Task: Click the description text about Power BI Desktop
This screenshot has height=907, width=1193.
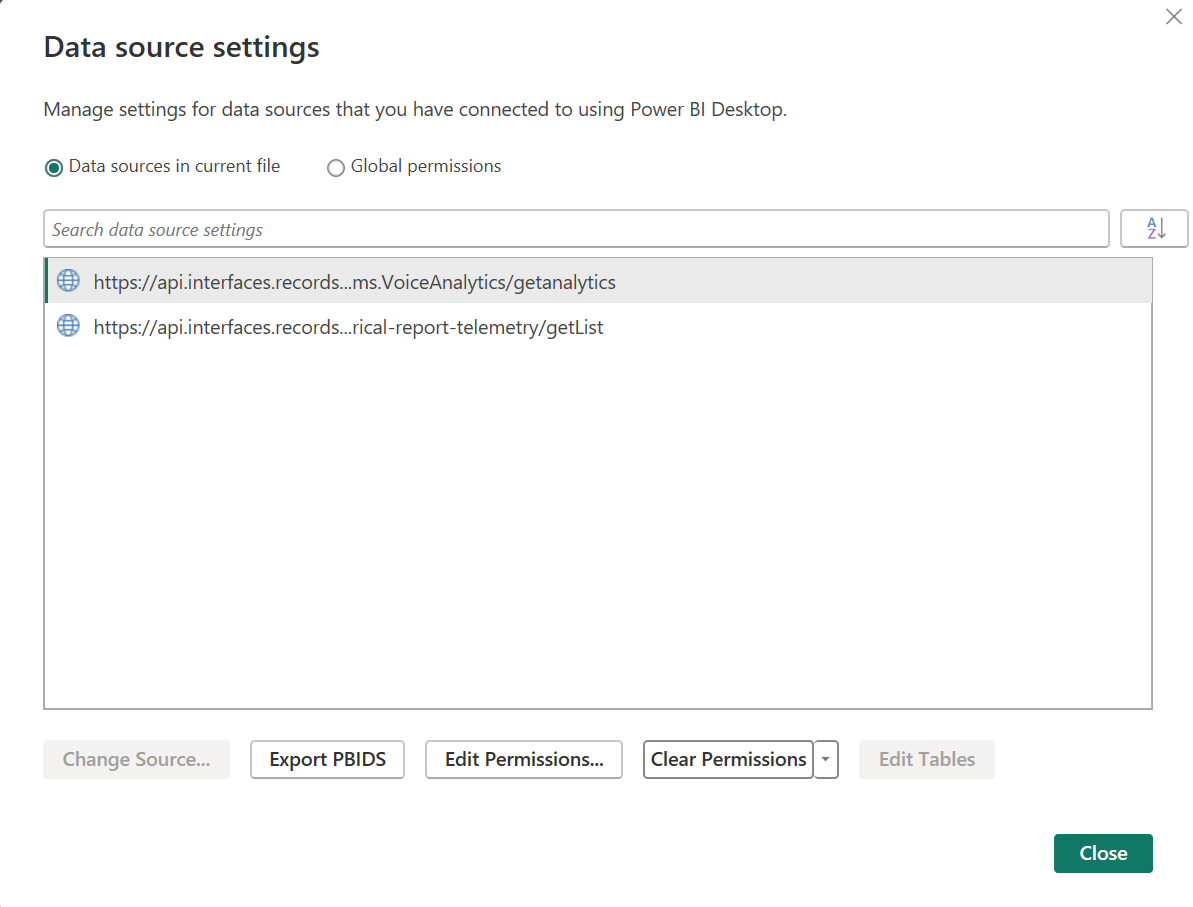Action: tap(415, 109)
